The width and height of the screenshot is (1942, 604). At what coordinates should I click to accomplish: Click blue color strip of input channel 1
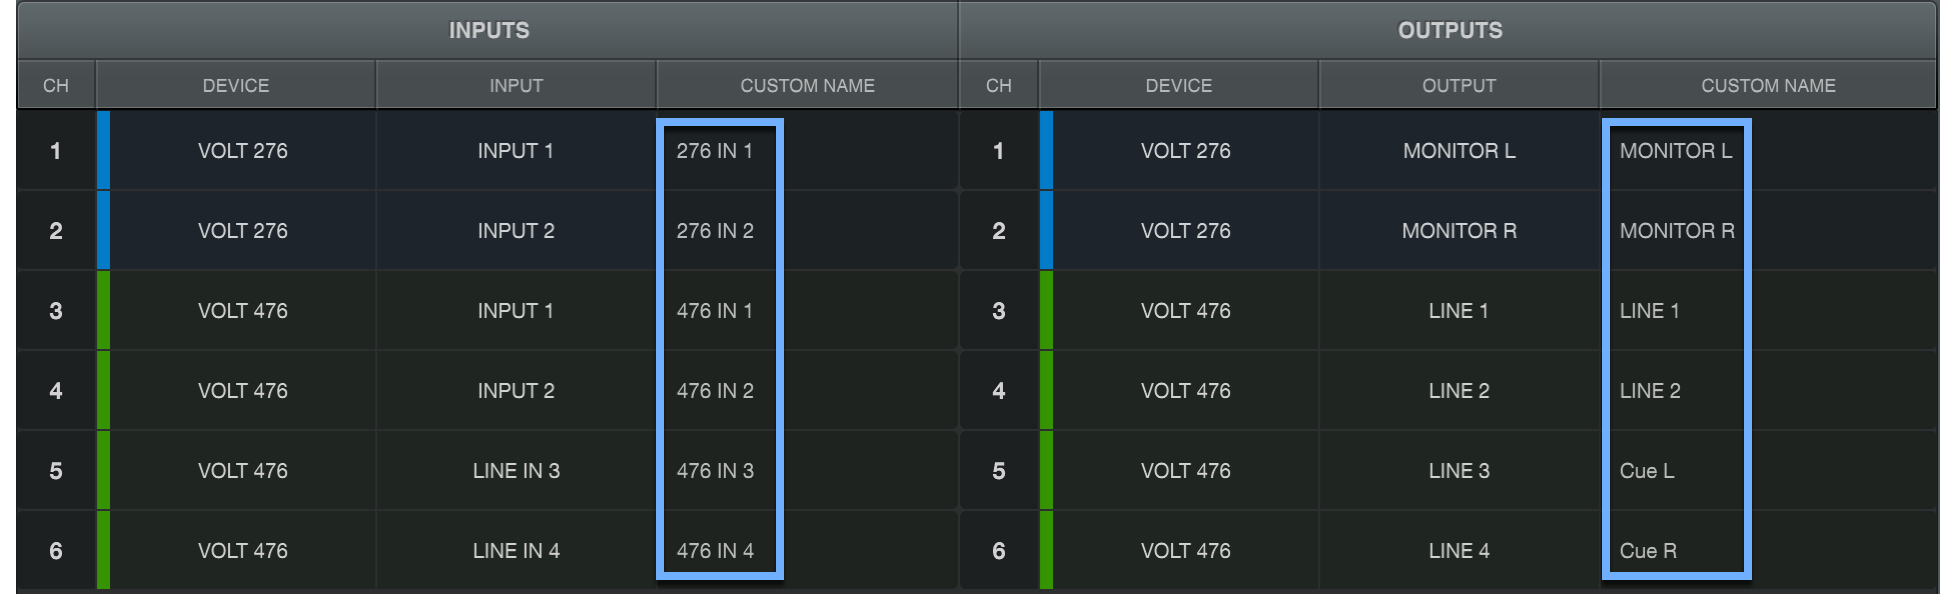click(x=103, y=151)
